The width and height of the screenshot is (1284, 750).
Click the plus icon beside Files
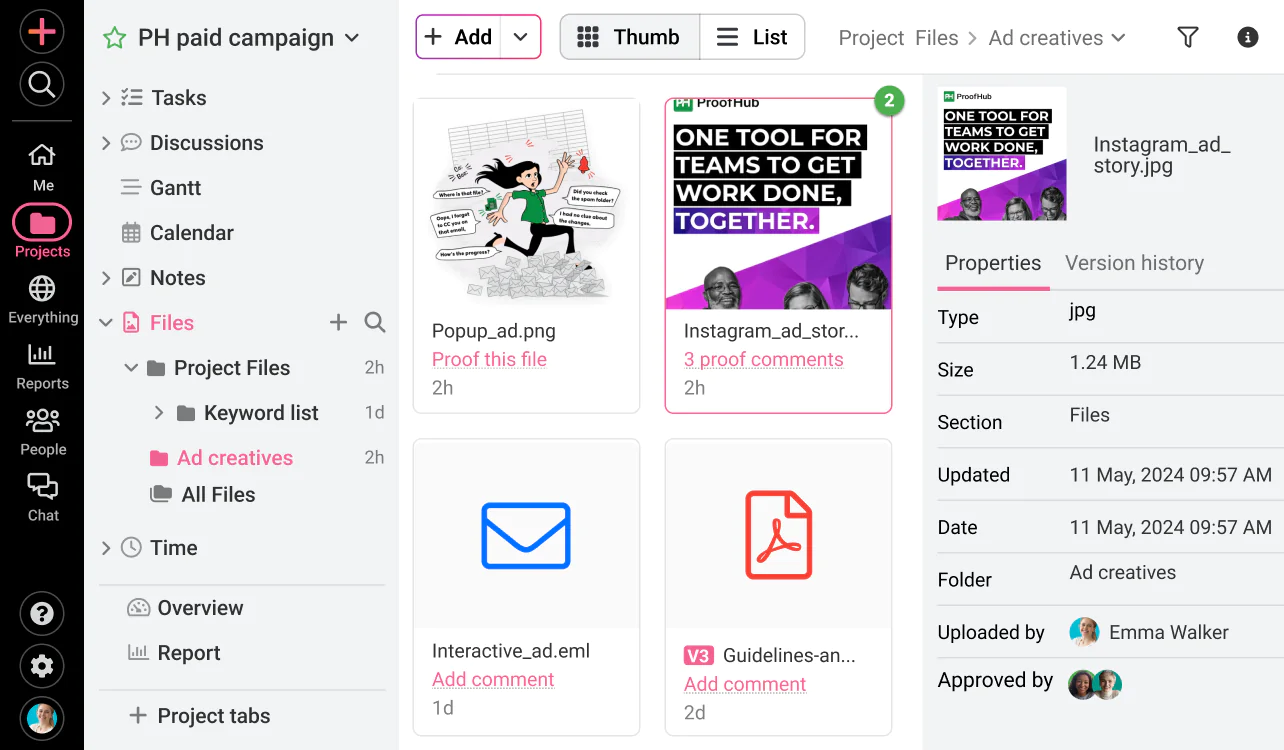[339, 322]
